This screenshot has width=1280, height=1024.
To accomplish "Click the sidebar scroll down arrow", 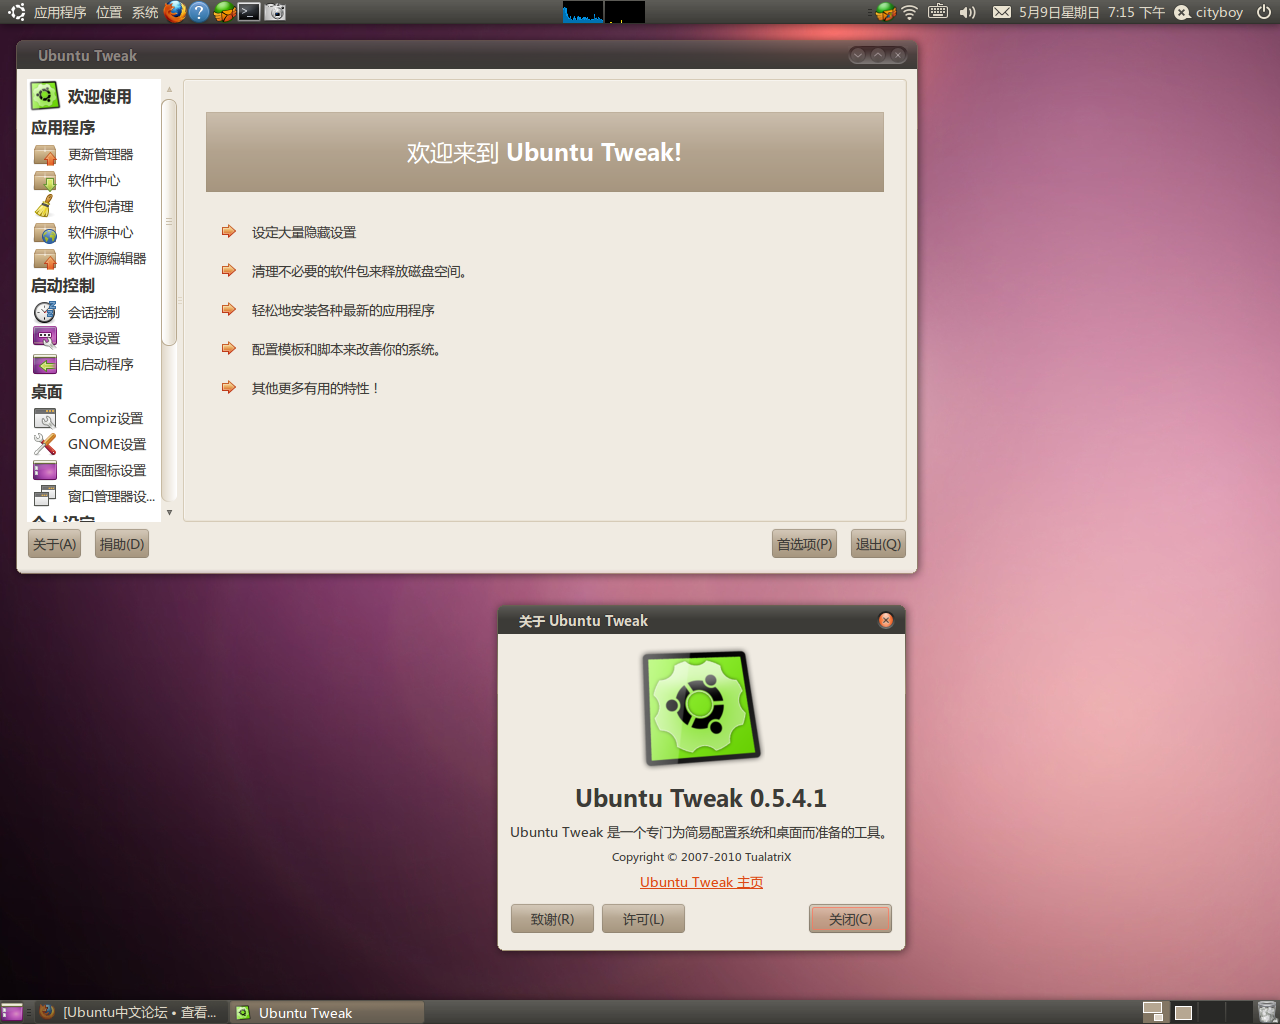I will pos(169,512).
